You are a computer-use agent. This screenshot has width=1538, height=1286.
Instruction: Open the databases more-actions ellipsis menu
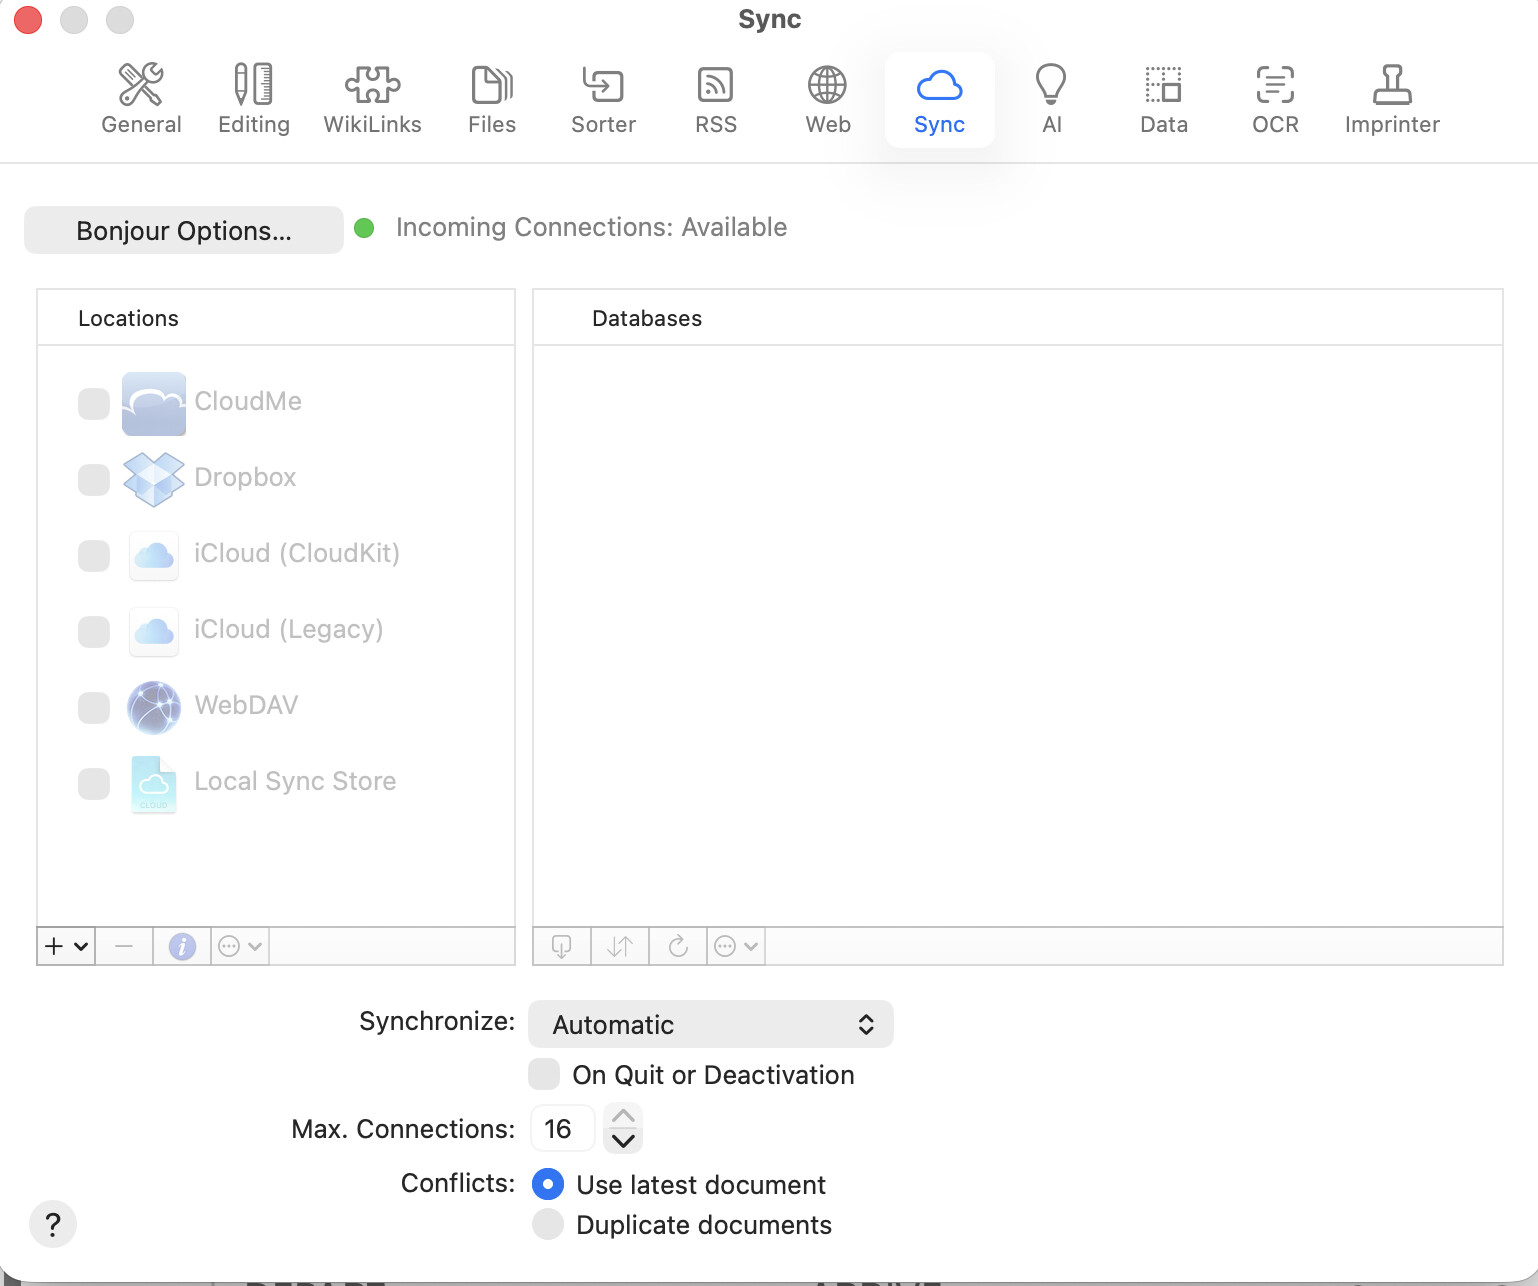737,946
